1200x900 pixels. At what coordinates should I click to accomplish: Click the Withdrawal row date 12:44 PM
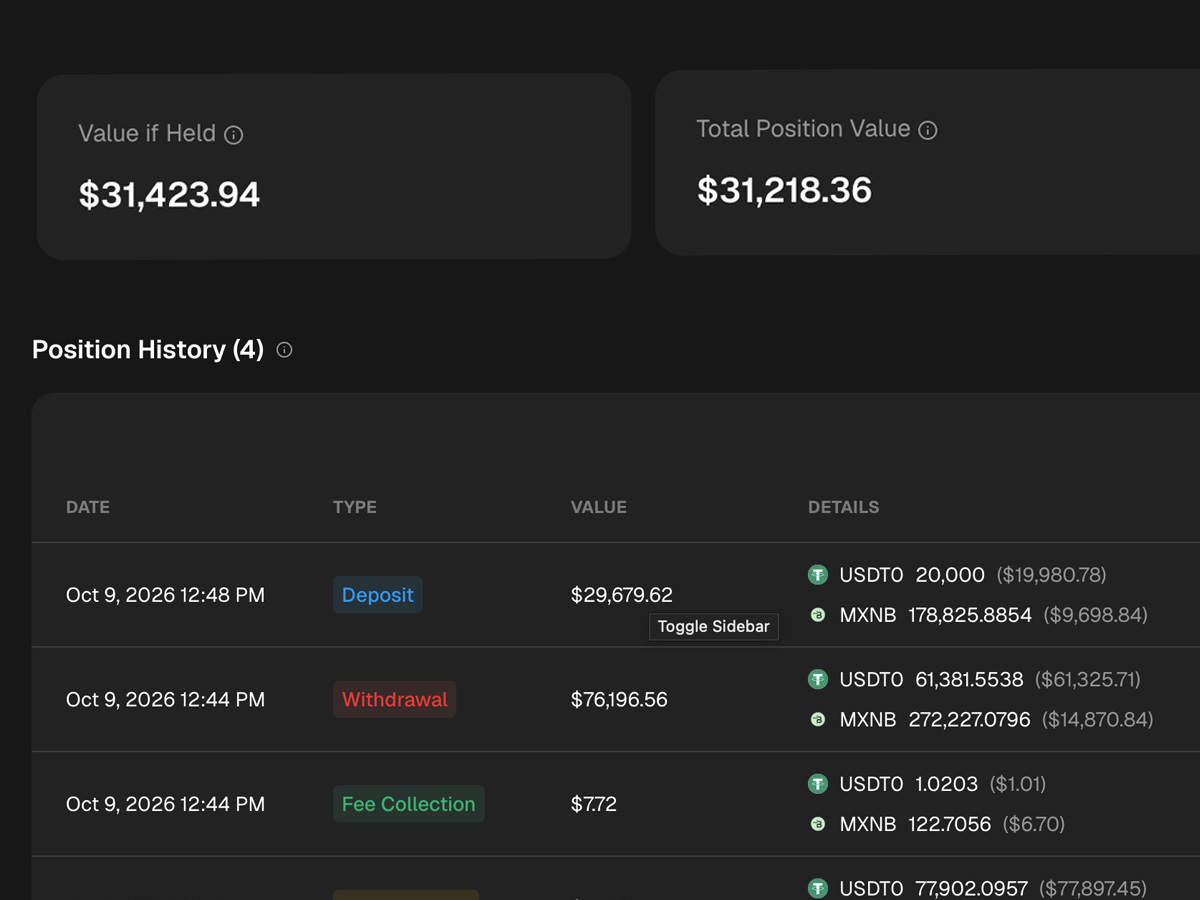pyautogui.click(x=165, y=700)
